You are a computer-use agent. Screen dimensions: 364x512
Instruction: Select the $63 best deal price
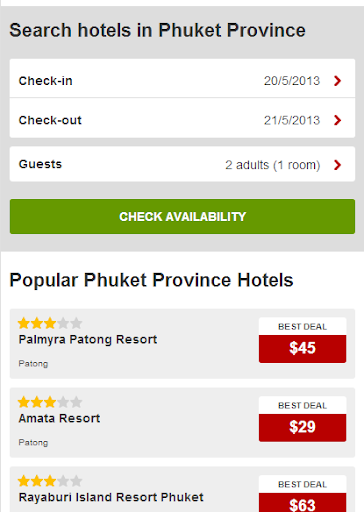tap(302, 503)
